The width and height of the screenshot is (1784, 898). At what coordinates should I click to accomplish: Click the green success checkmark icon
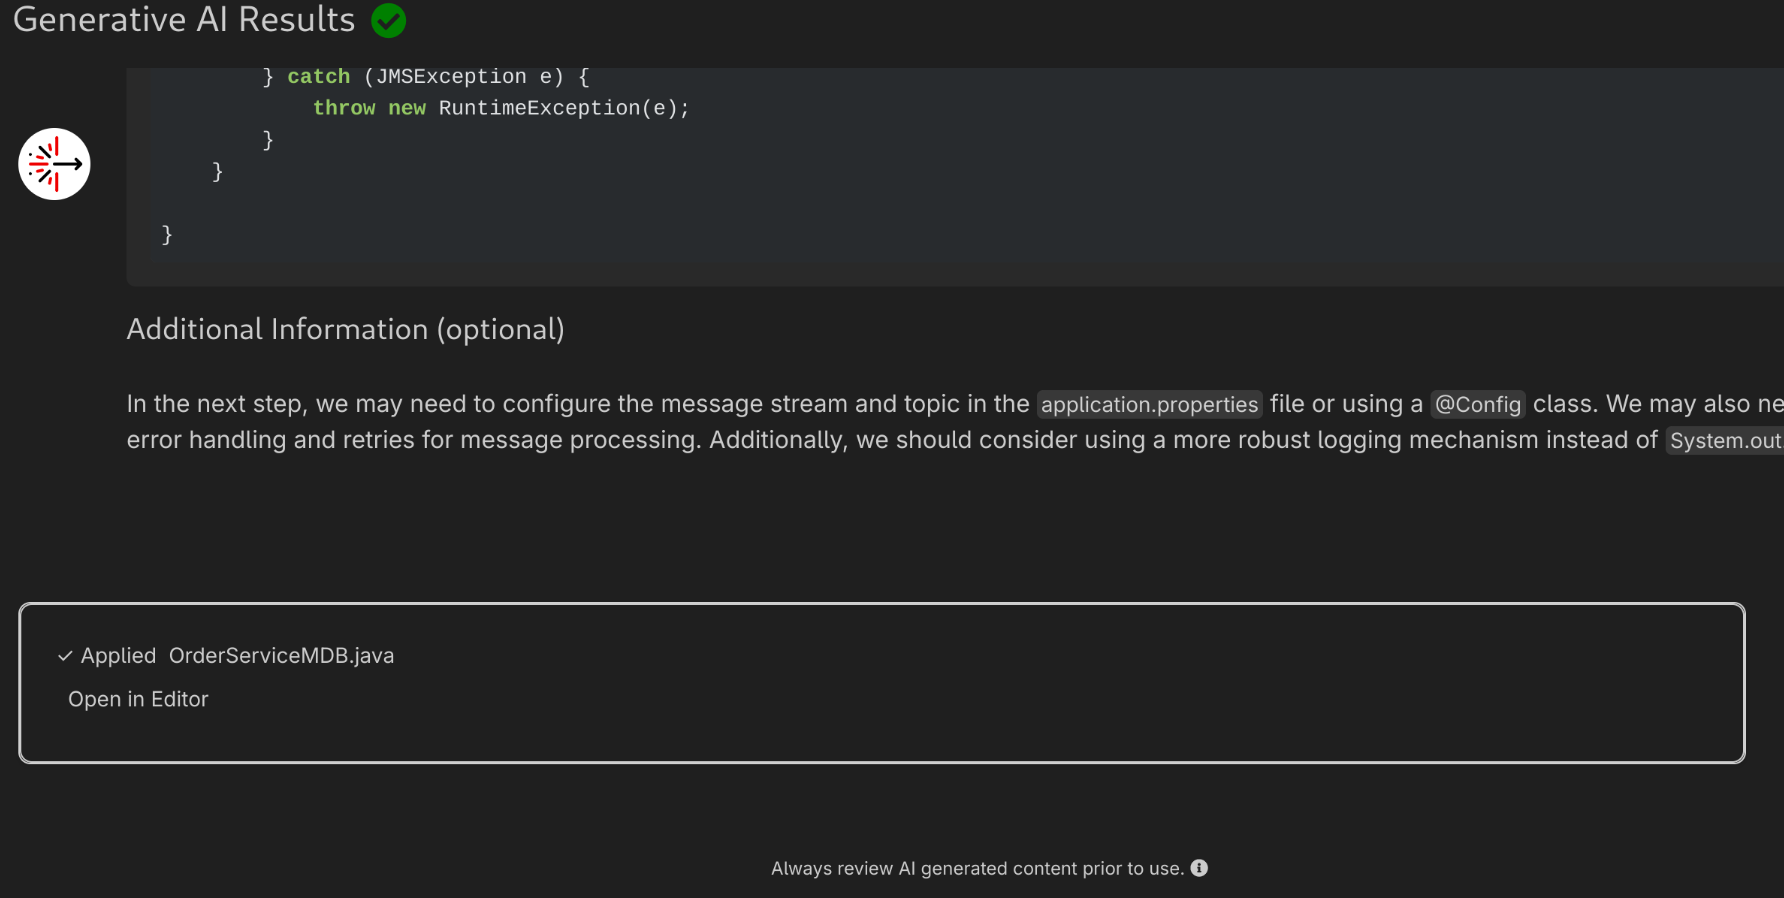[389, 20]
